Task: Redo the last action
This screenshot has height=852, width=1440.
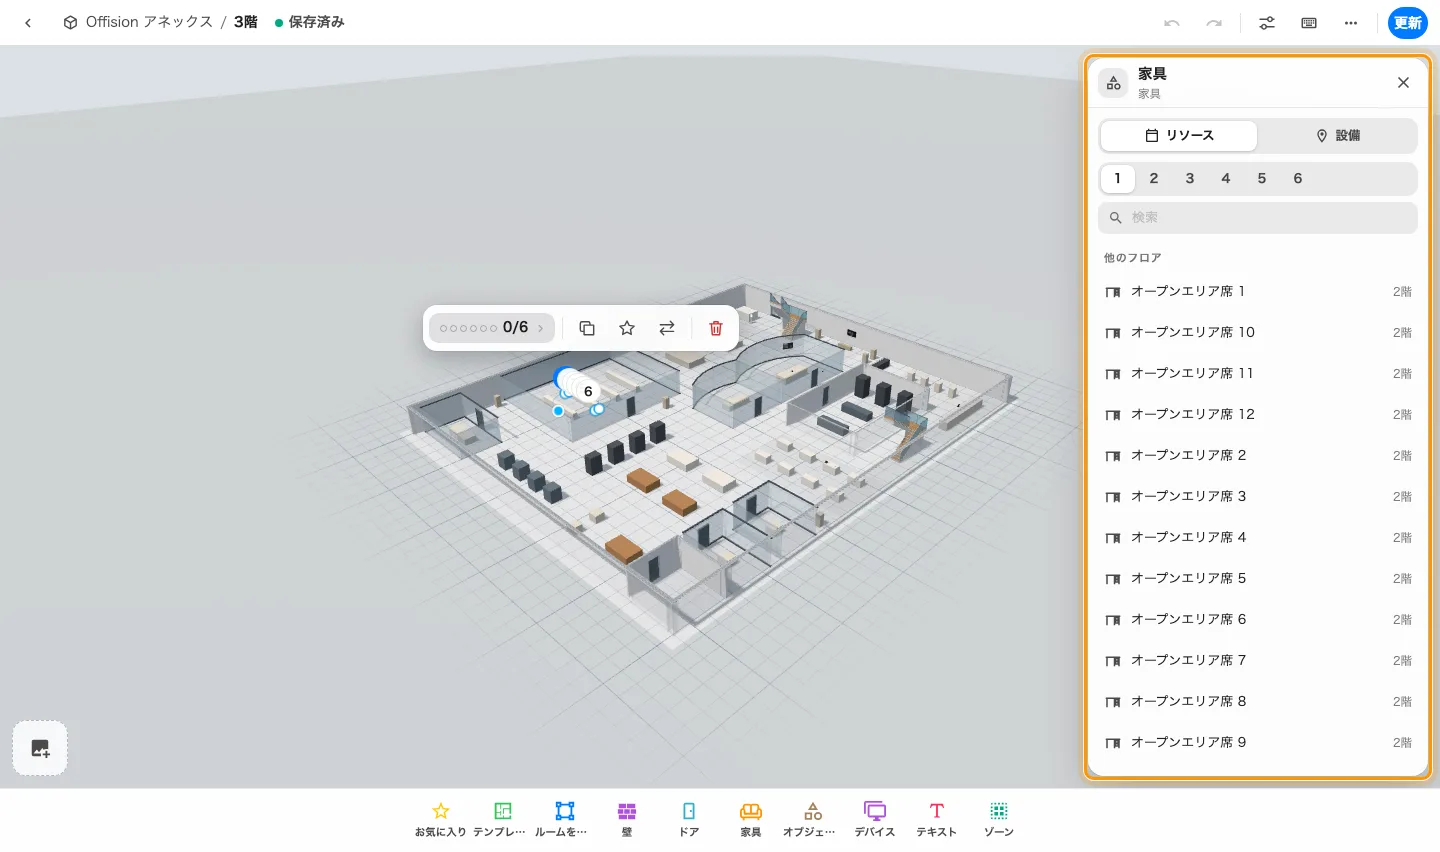Action: 1214,23
